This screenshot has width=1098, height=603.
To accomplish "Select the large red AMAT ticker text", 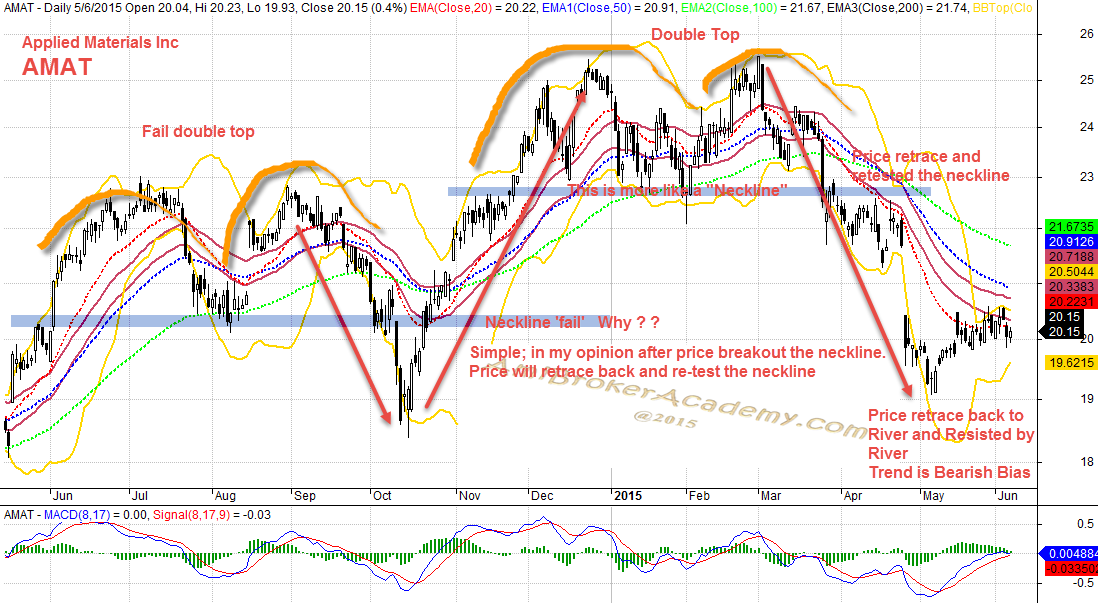I will pyautogui.click(x=57, y=67).
